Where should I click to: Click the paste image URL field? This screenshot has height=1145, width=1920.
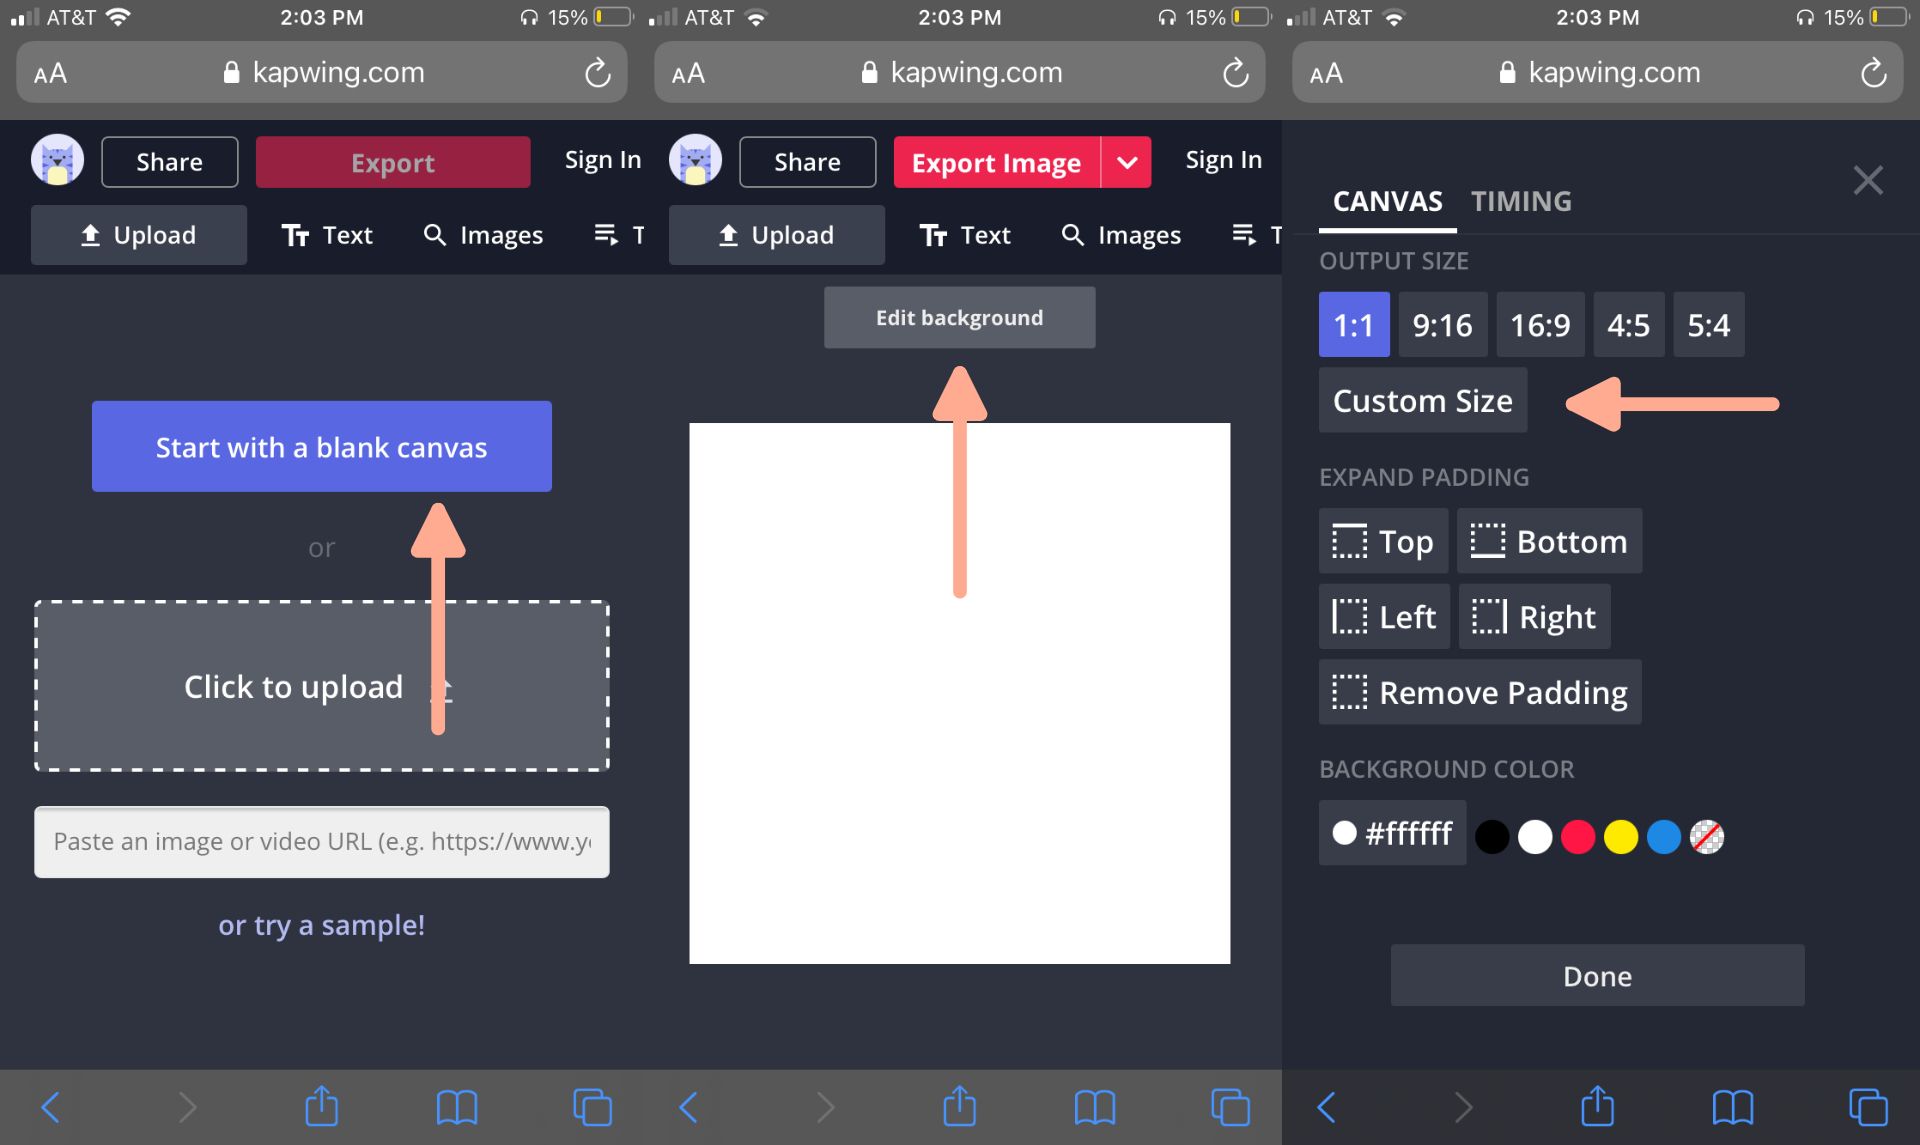(321, 842)
